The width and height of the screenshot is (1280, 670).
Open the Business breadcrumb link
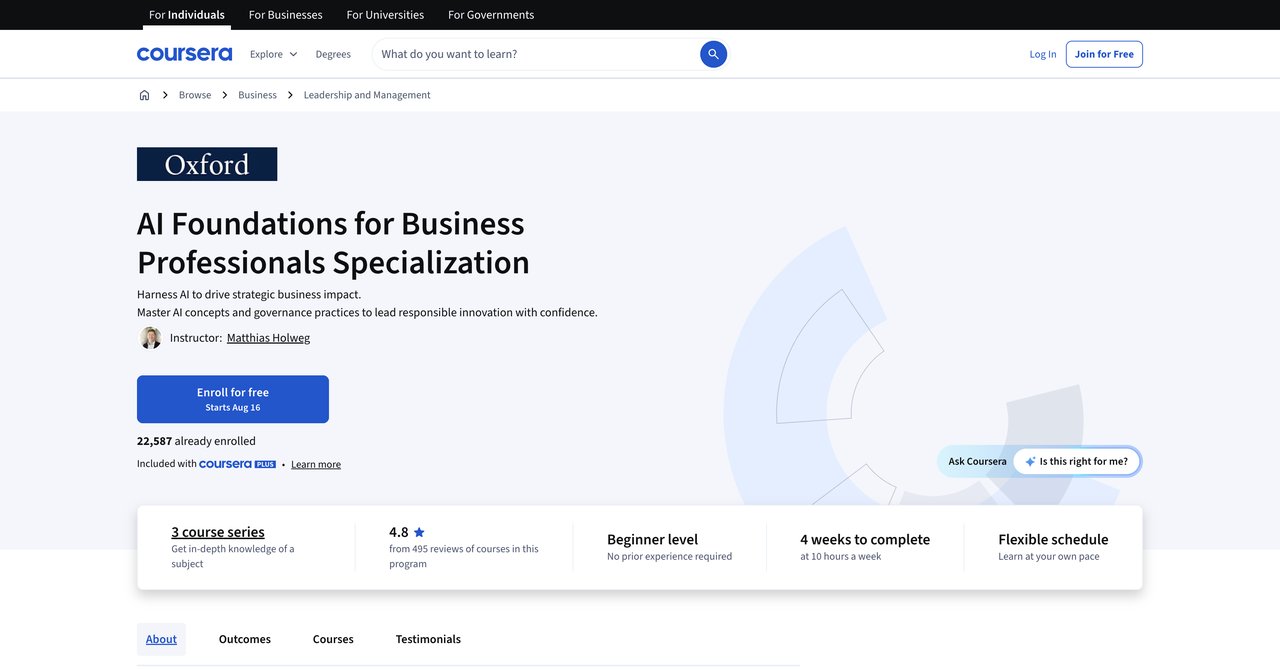tap(257, 95)
